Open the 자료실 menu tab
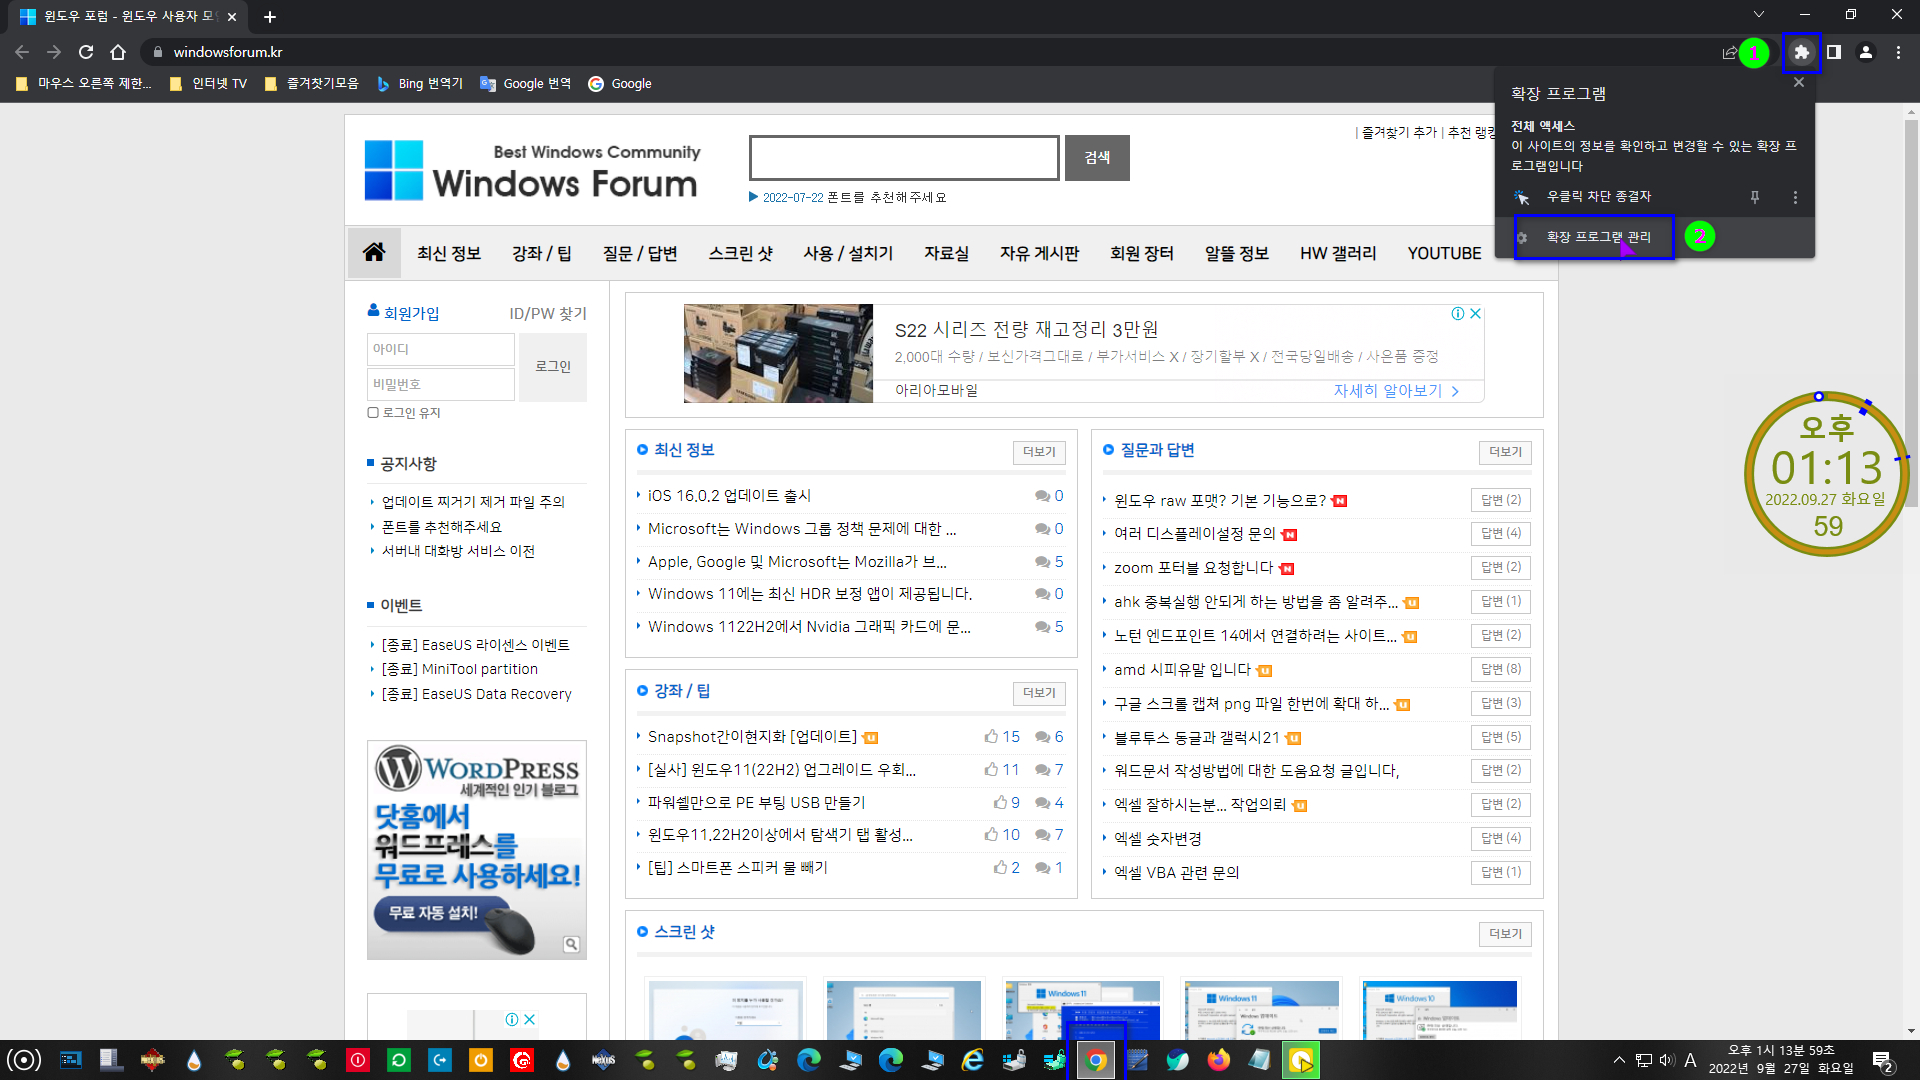 [x=946, y=253]
